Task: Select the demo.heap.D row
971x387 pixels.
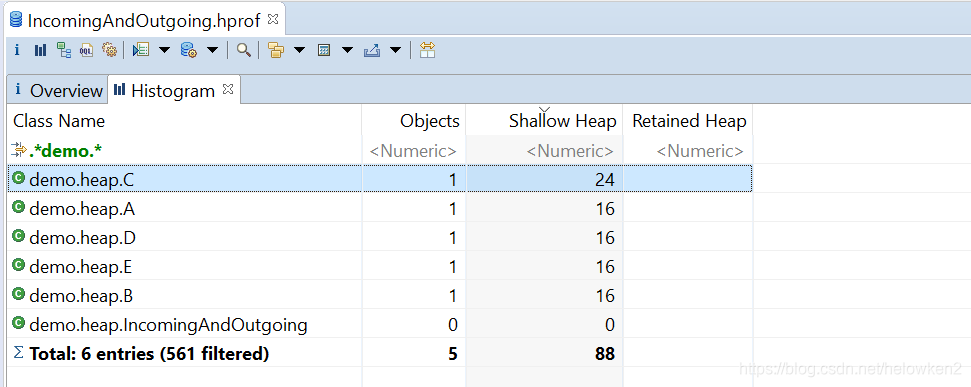Action: [380, 238]
